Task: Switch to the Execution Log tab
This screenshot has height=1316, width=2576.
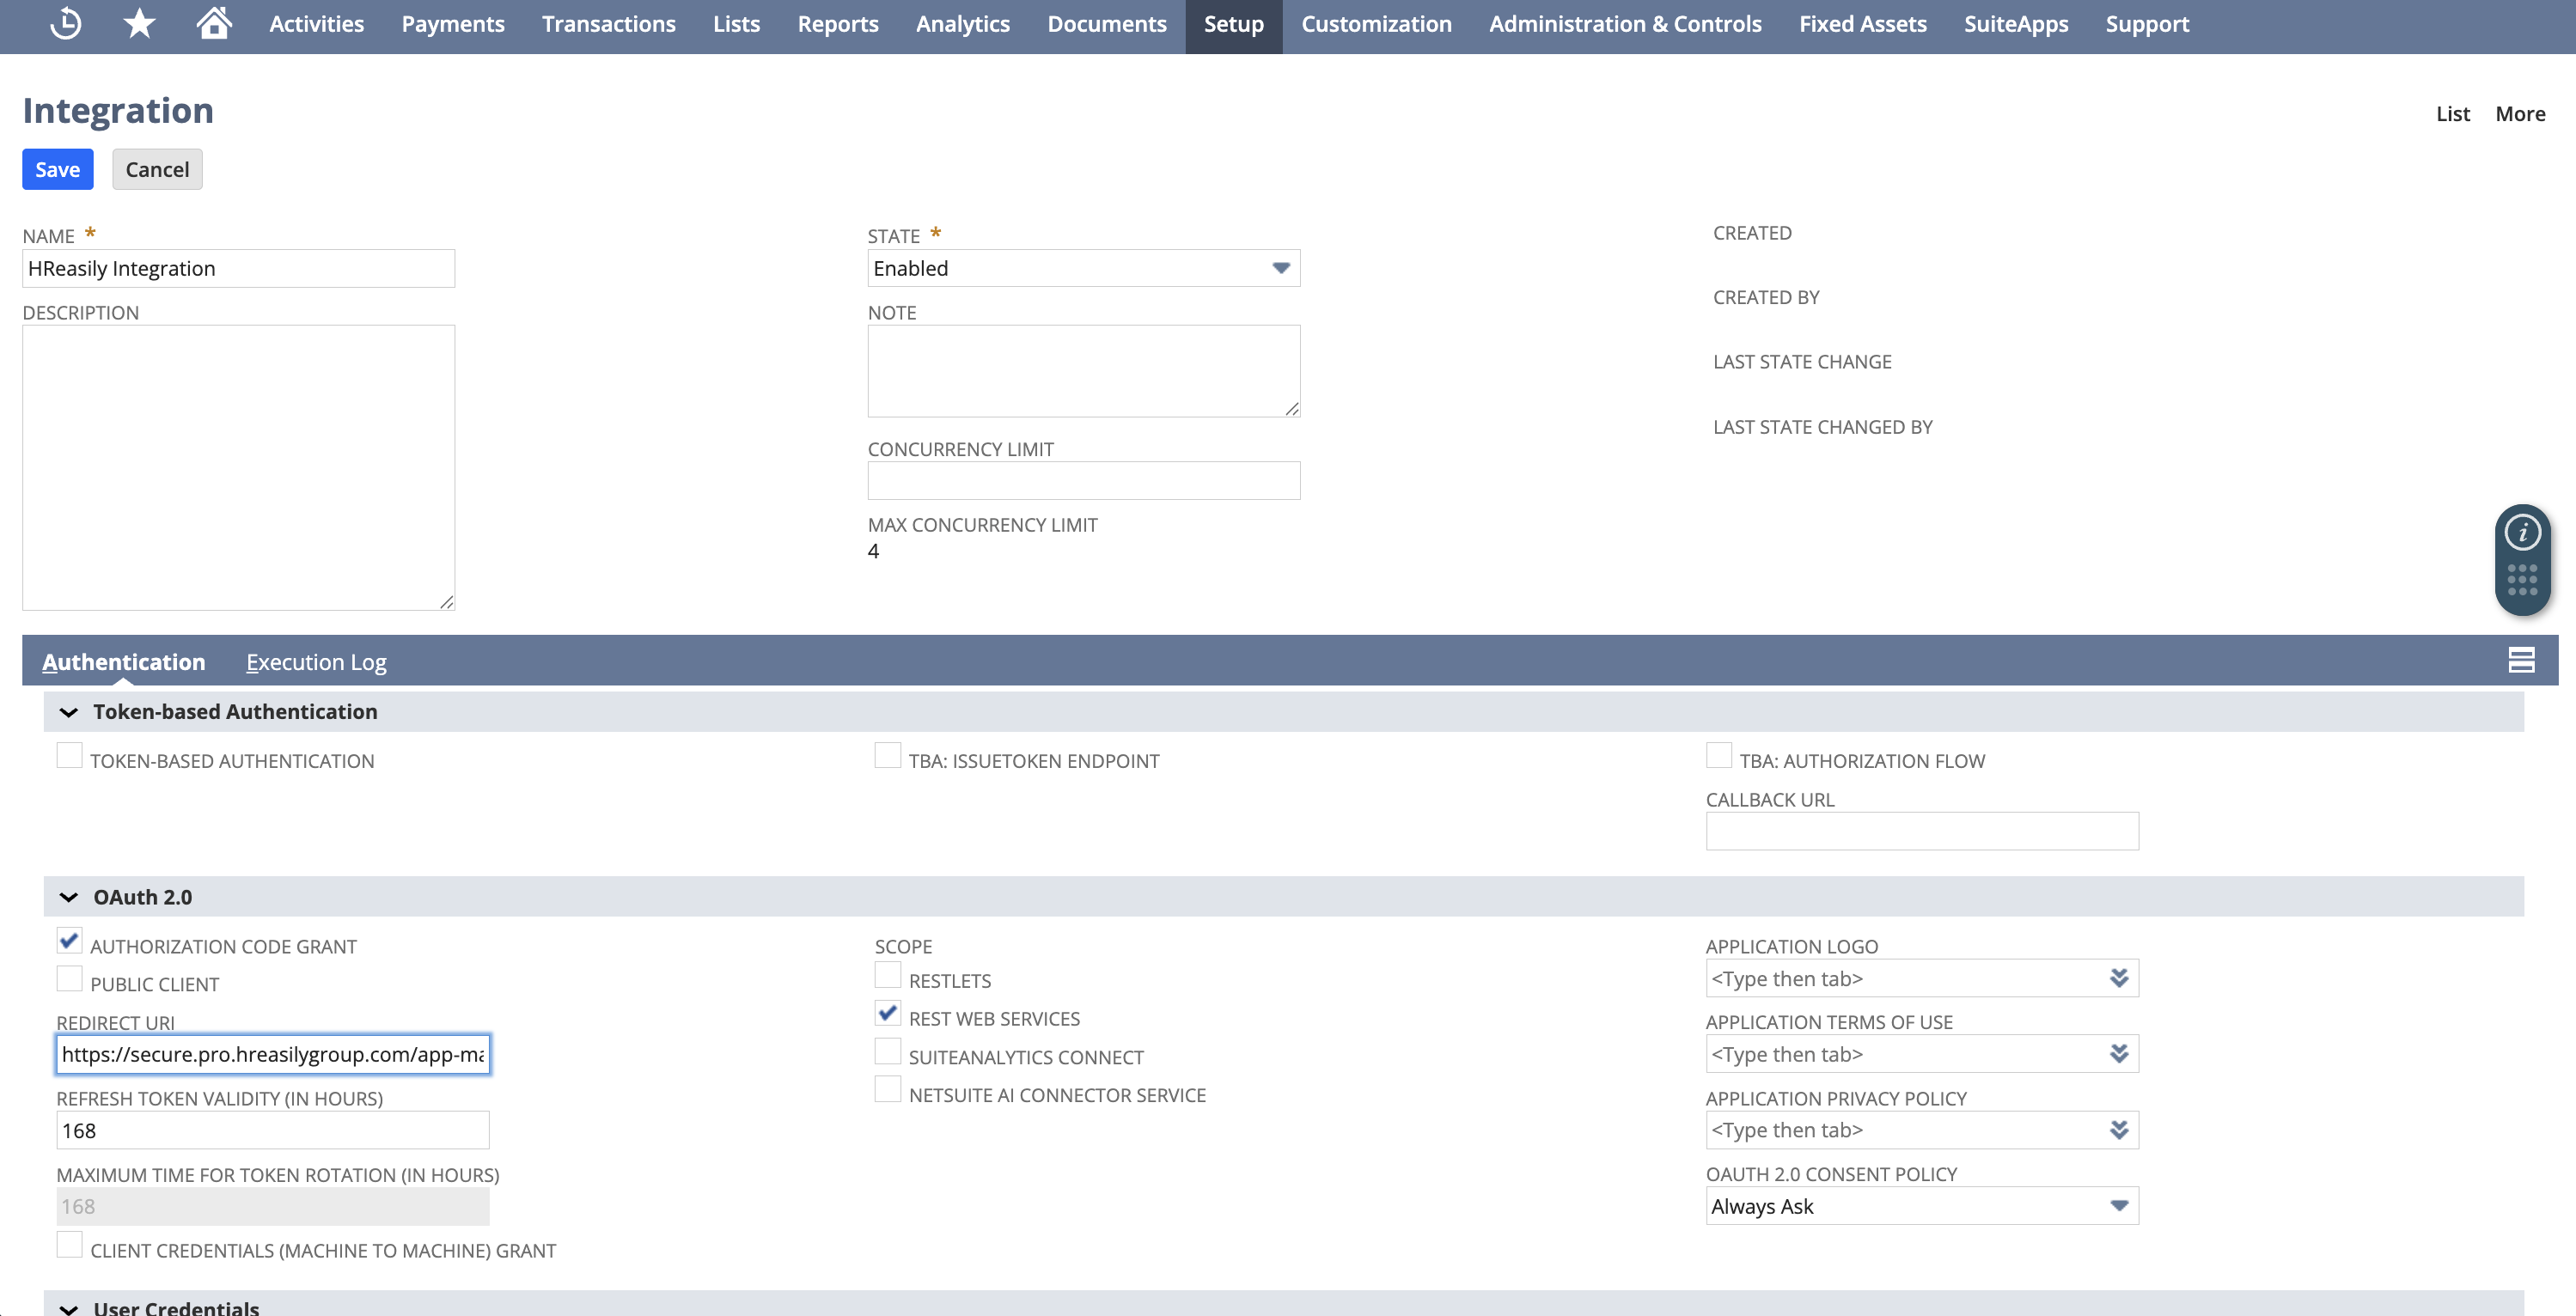Action: [x=316, y=662]
